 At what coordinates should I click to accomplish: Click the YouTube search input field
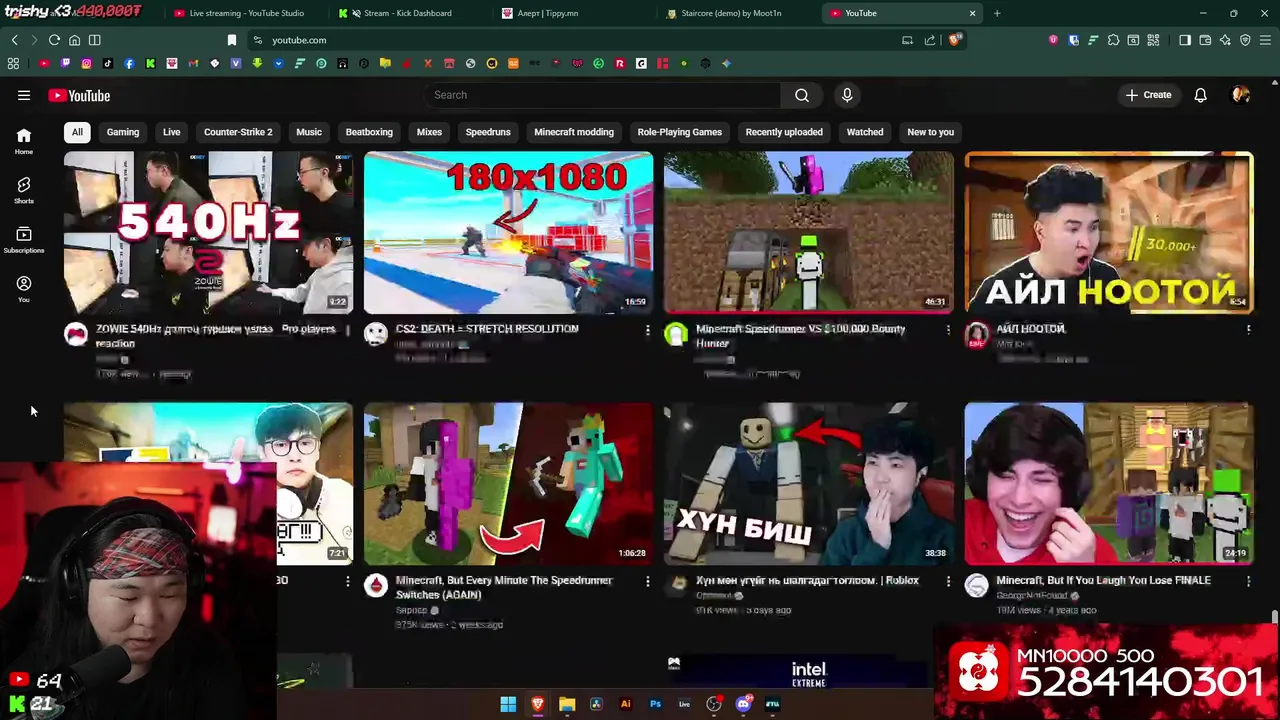point(602,95)
